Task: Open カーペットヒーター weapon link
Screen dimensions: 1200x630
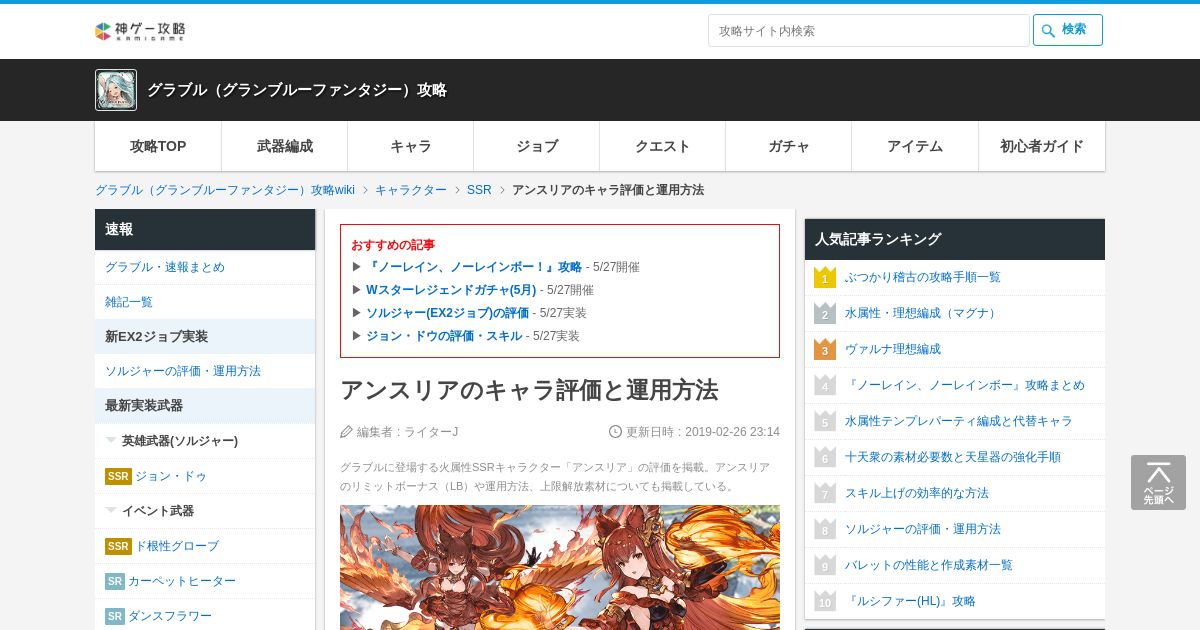Action: [x=182, y=581]
